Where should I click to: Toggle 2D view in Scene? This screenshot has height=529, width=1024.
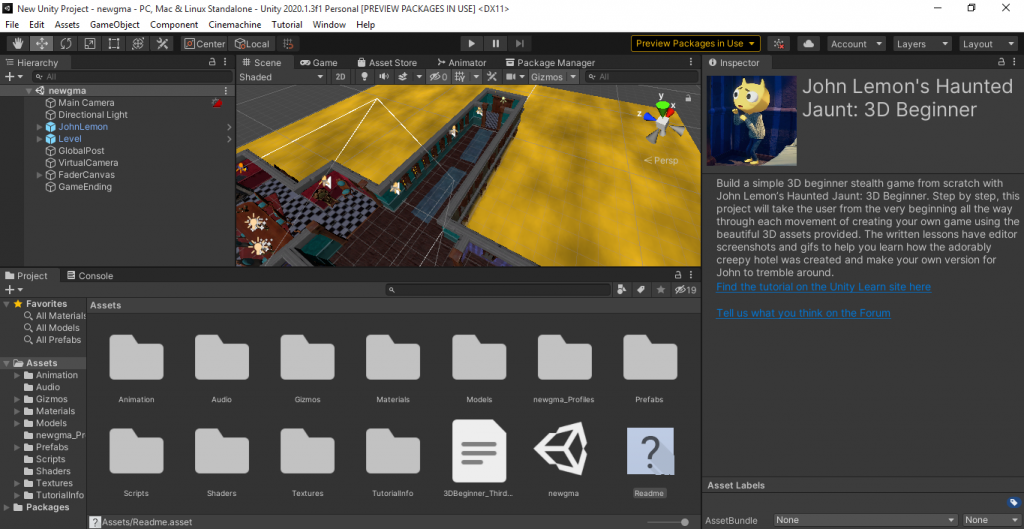click(x=340, y=76)
